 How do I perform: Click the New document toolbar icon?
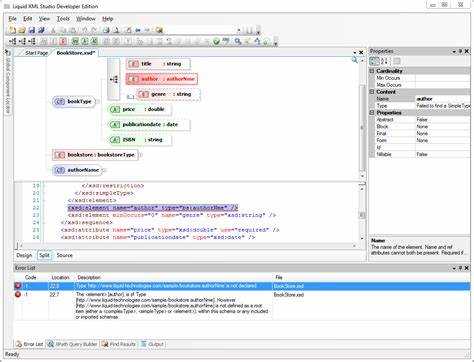click(x=12, y=30)
